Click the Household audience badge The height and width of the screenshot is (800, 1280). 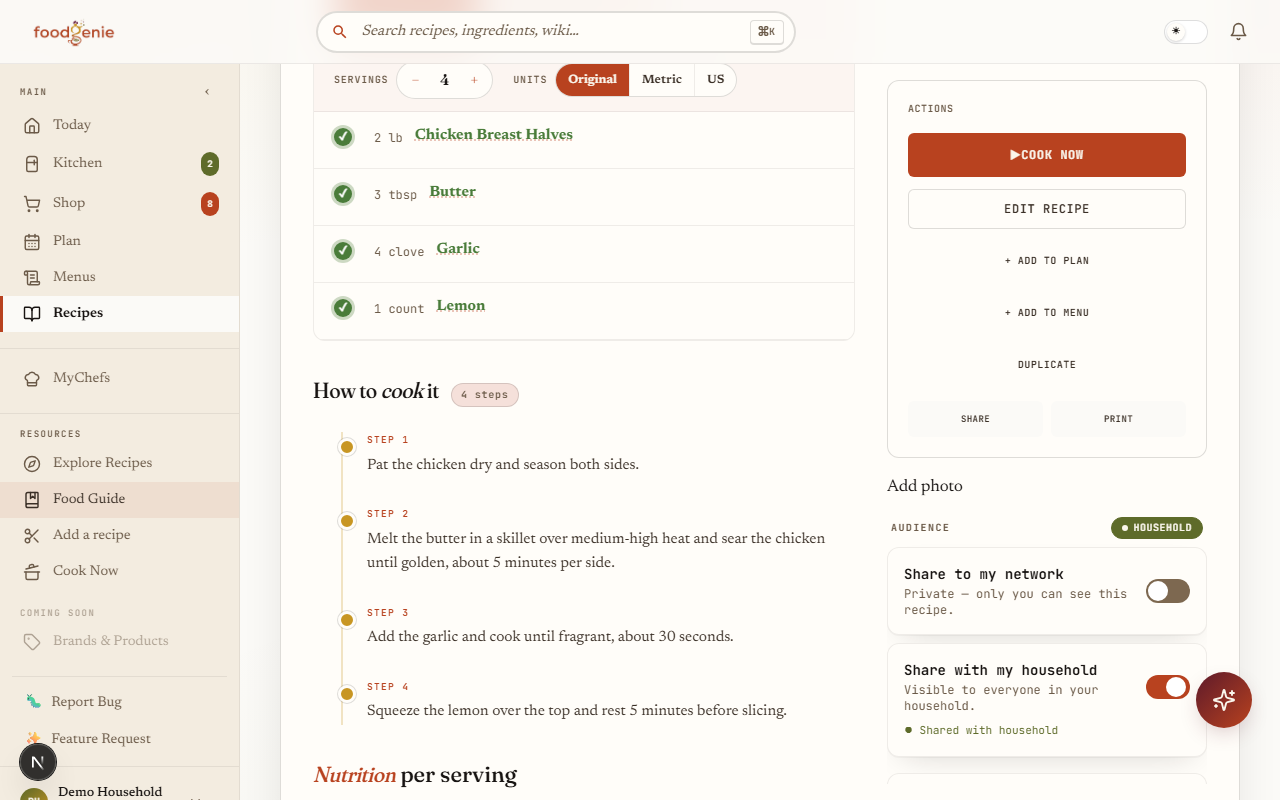tap(1157, 528)
